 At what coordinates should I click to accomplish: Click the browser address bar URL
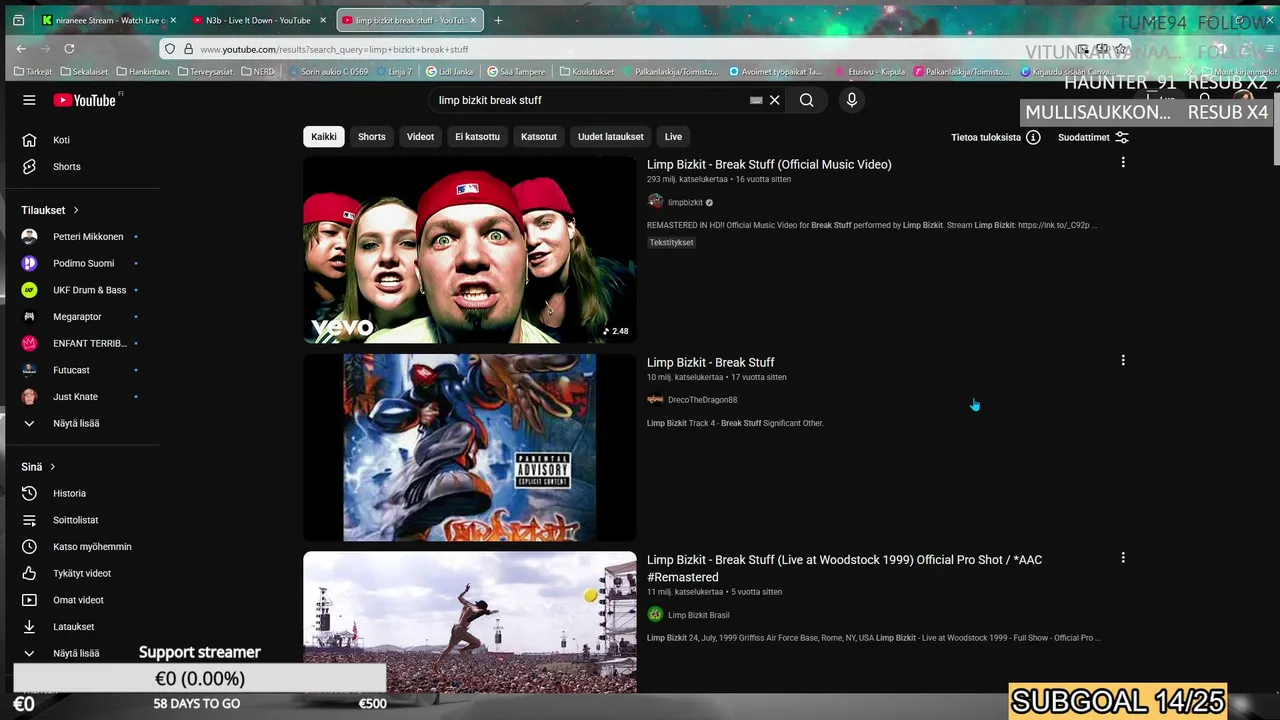pyautogui.click(x=334, y=49)
